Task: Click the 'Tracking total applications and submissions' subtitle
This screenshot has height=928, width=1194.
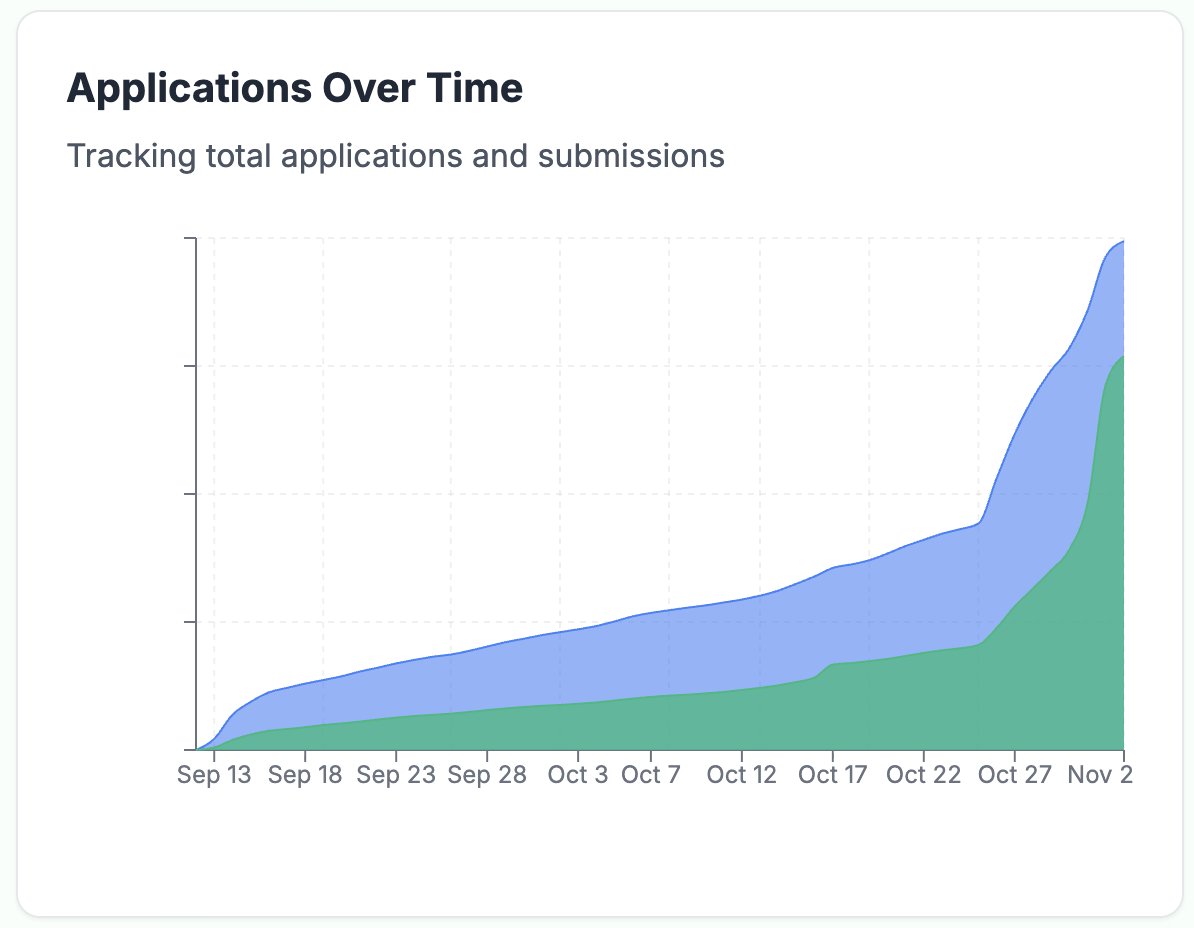Action: click(396, 156)
